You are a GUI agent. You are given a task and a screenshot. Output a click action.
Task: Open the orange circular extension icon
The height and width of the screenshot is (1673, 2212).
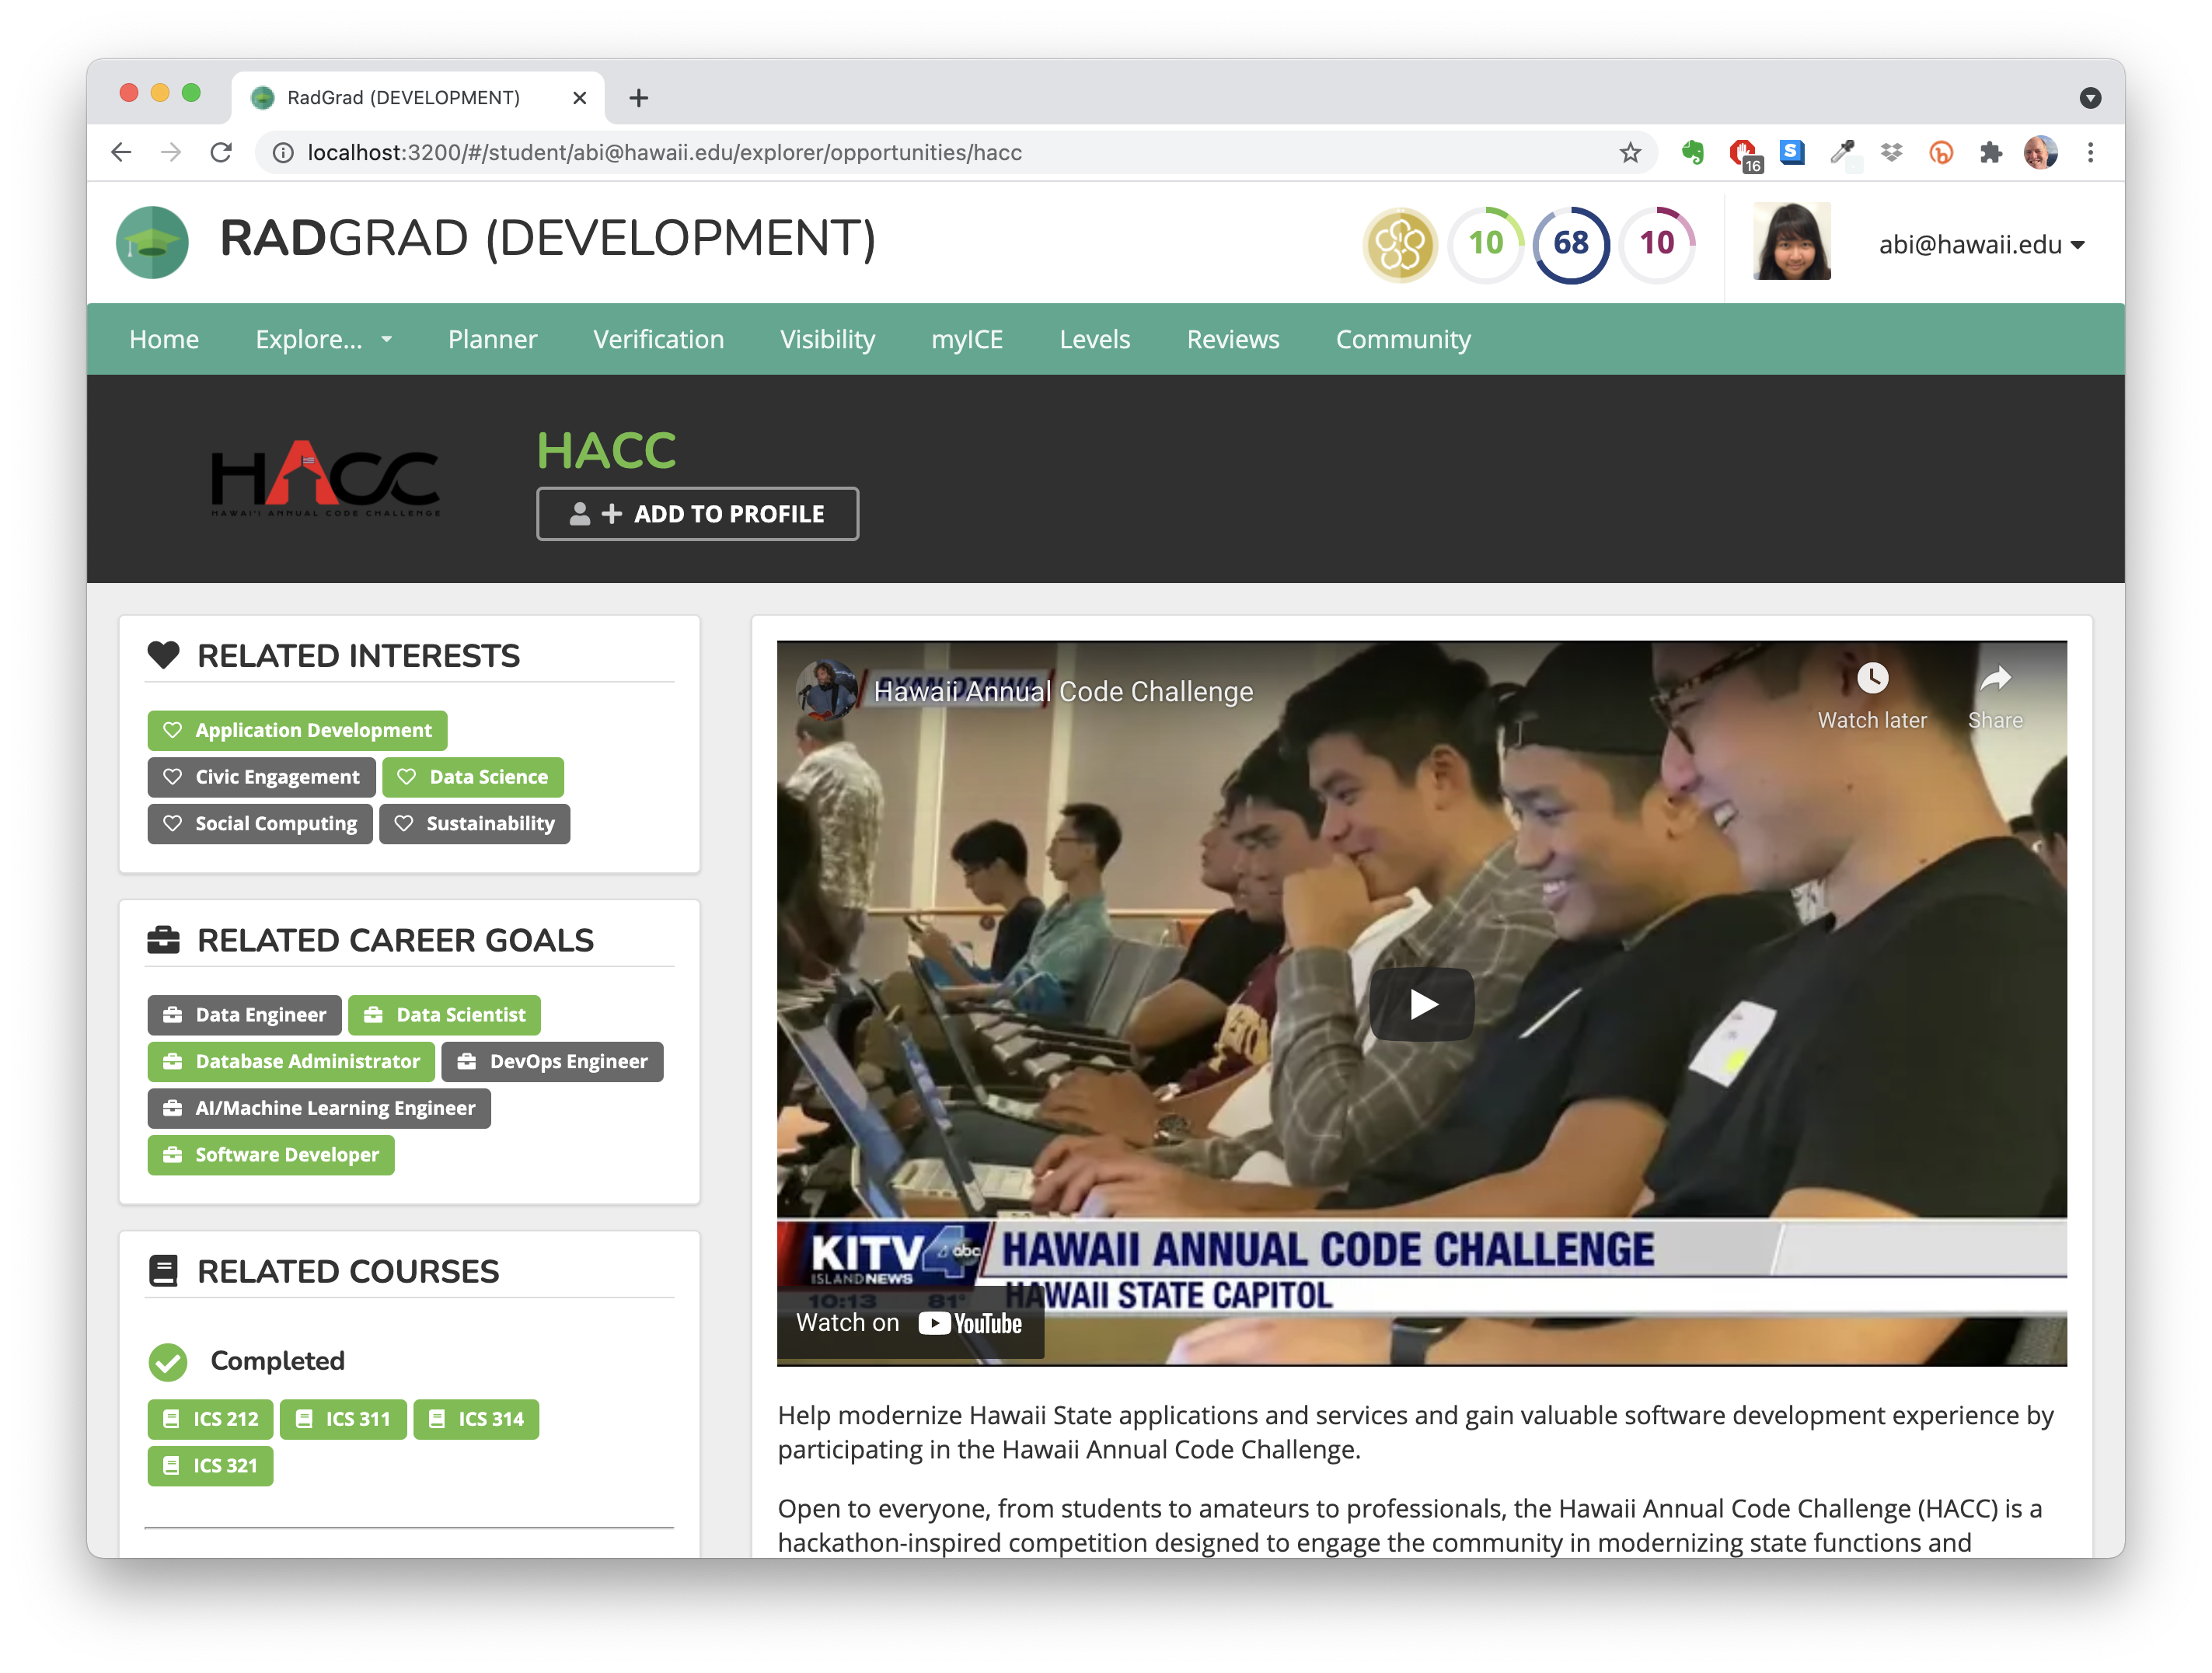[1941, 152]
